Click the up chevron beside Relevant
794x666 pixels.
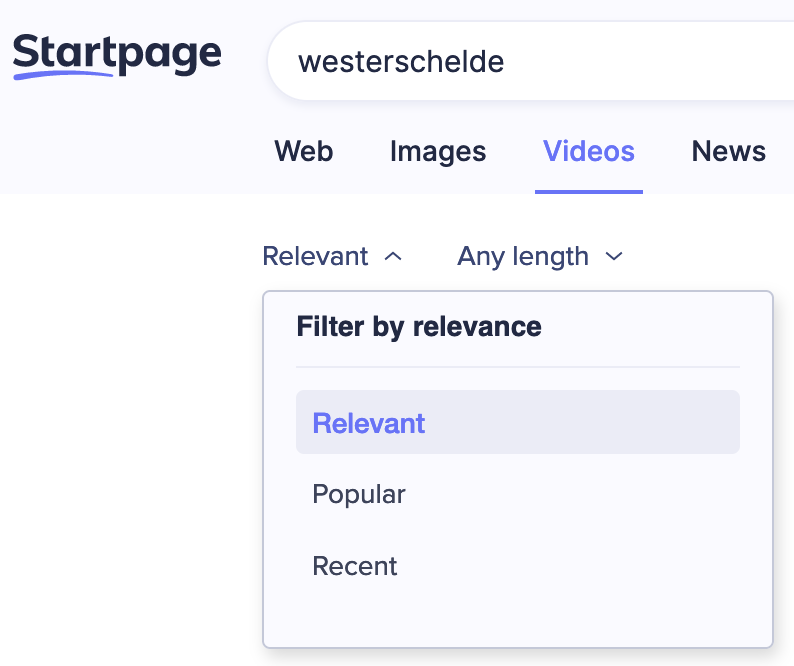[393, 257]
